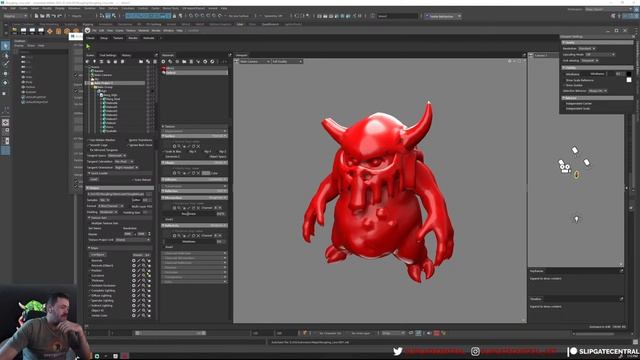The width and height of the screenshot is (640, 360).
Task: Click the rightmost icon in the Thickness map row
Action: coord(149,280)
